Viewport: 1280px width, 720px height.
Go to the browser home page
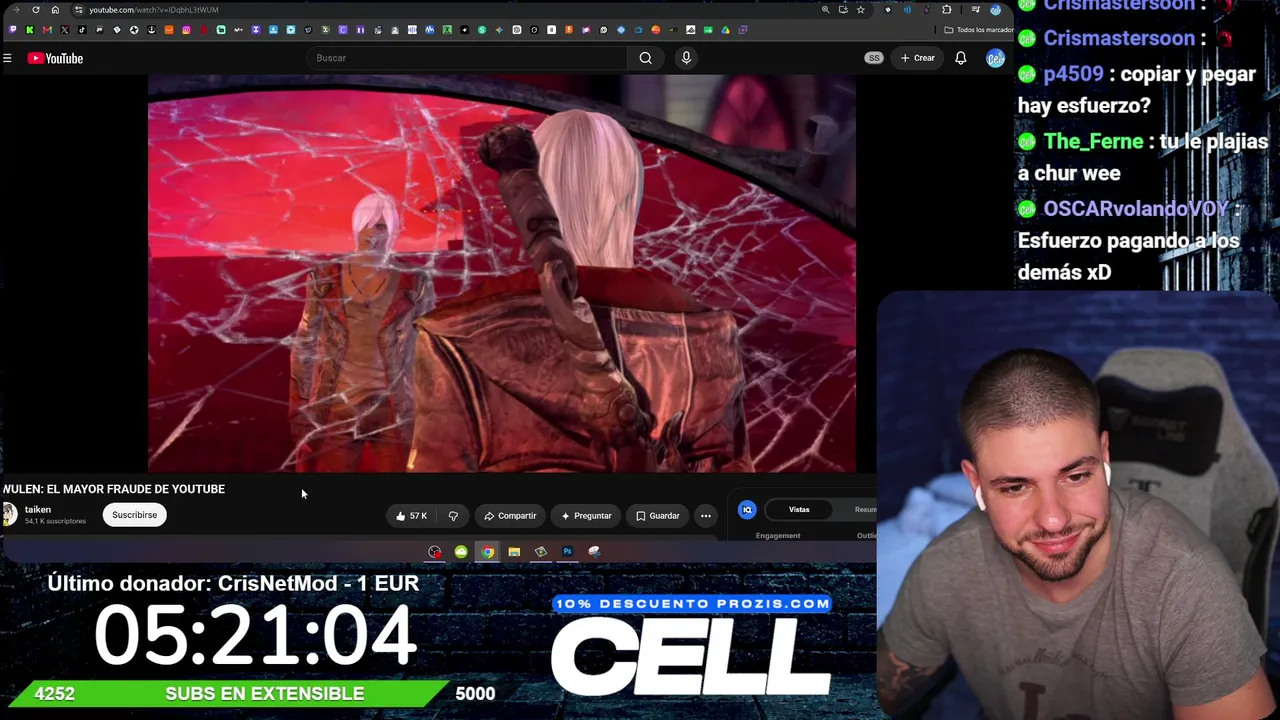click(55, 10)
